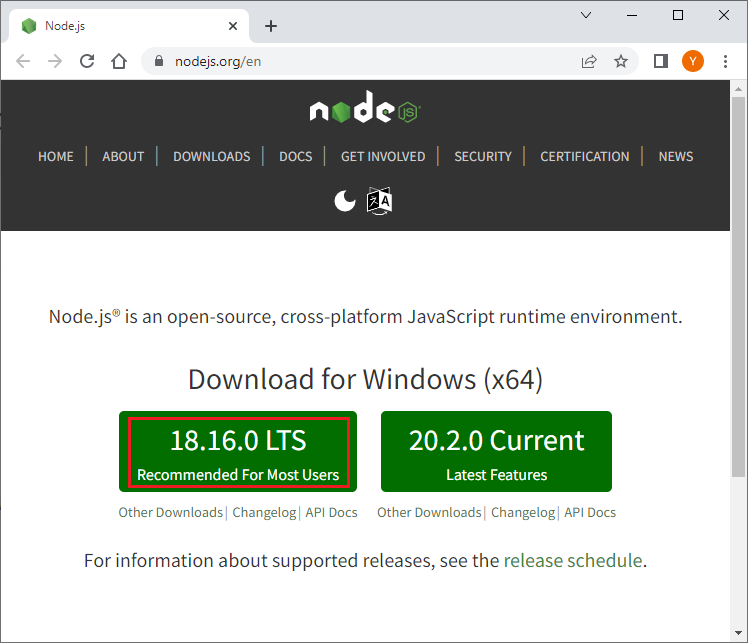Open API Docs under Current
The height and width of the screenshot is (643, 748).
(x=590, y=512)
